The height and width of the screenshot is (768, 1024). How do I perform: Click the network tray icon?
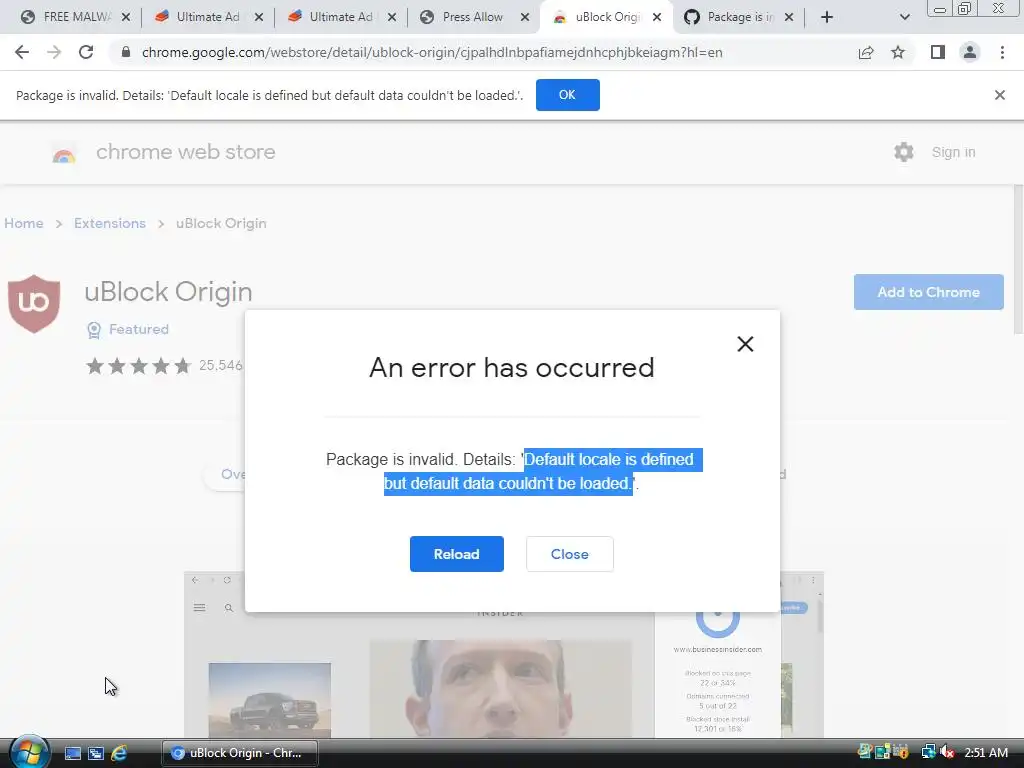pyautogui.click(x=928, y=753)
